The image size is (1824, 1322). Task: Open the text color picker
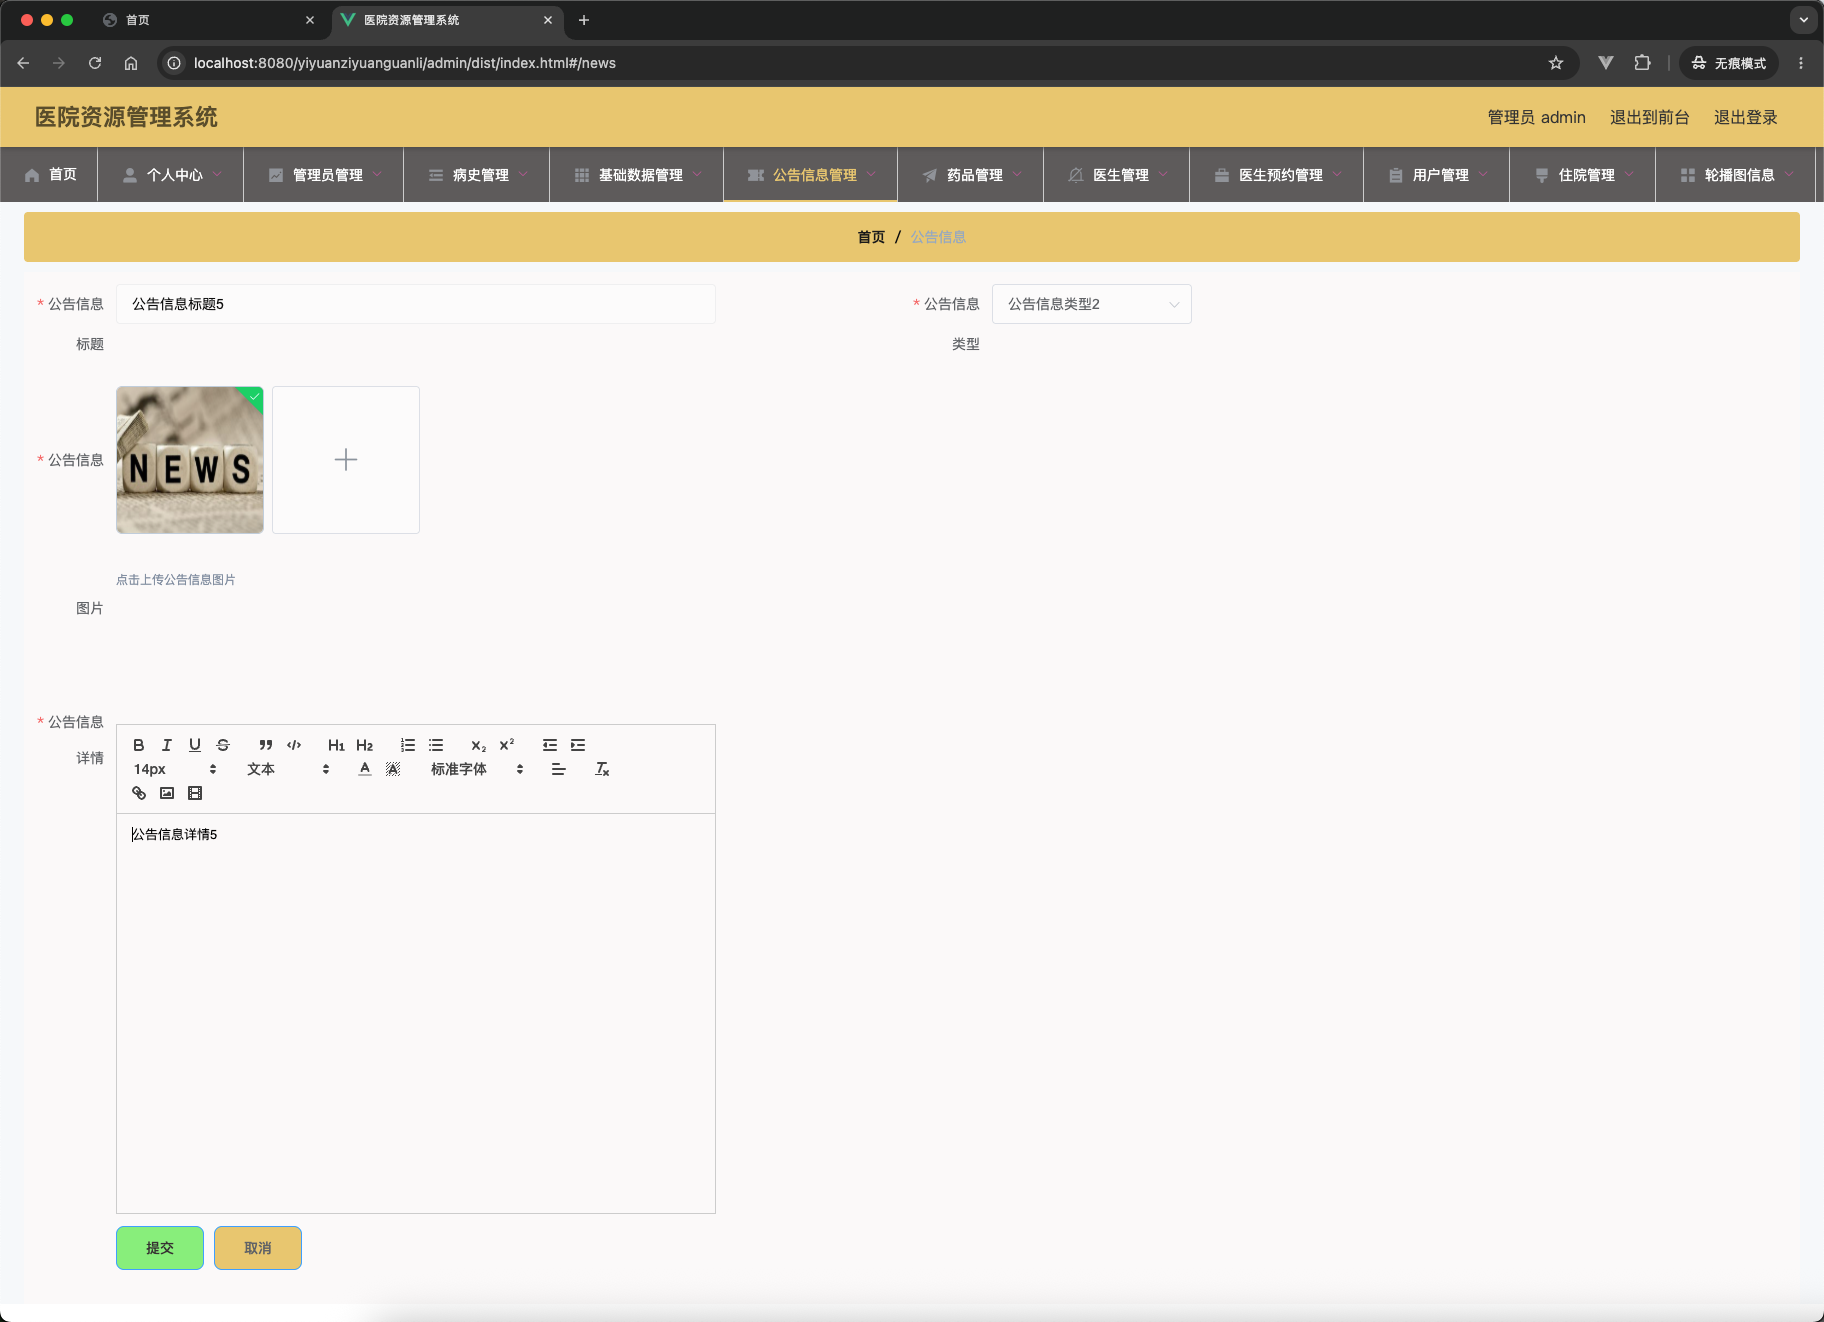click(x=365, y=769)
